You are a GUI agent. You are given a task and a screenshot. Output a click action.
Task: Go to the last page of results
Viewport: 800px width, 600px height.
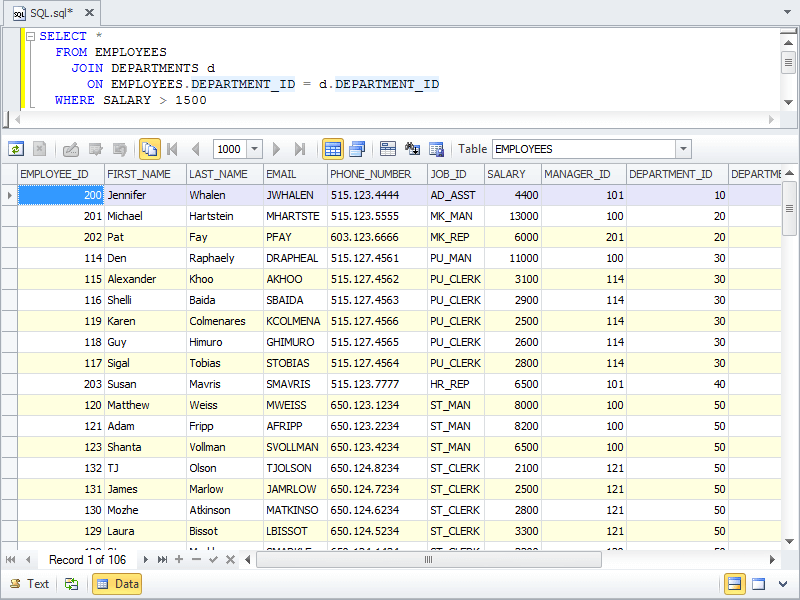click(300, 149)
